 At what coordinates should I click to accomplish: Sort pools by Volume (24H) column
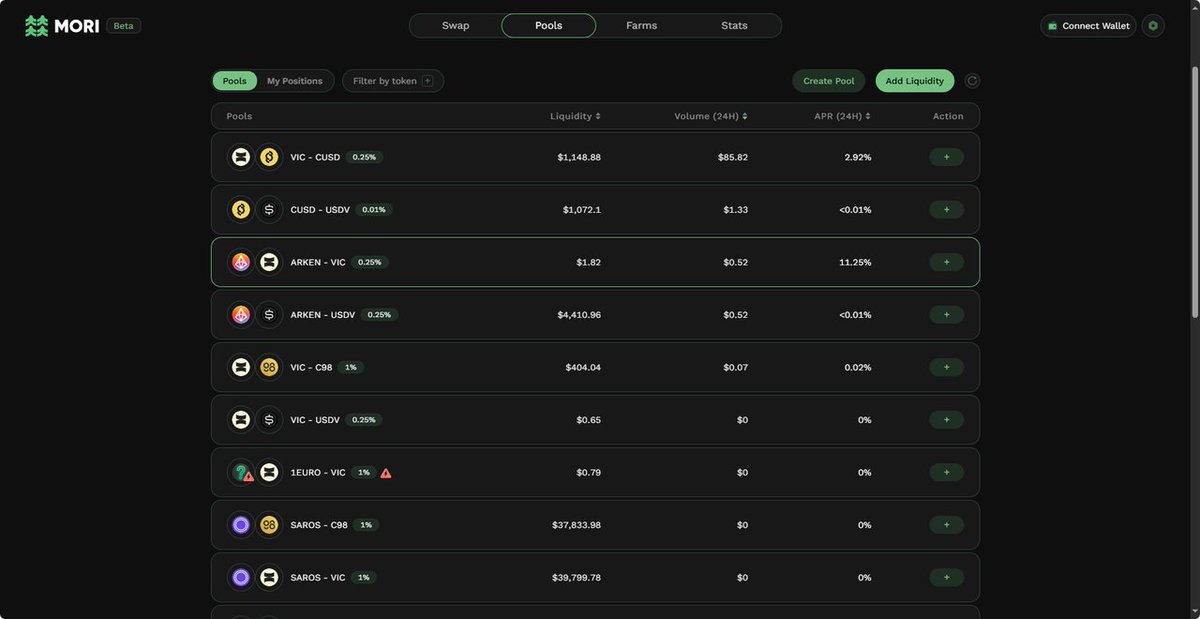pyautogui.click(x=711, y=116)
